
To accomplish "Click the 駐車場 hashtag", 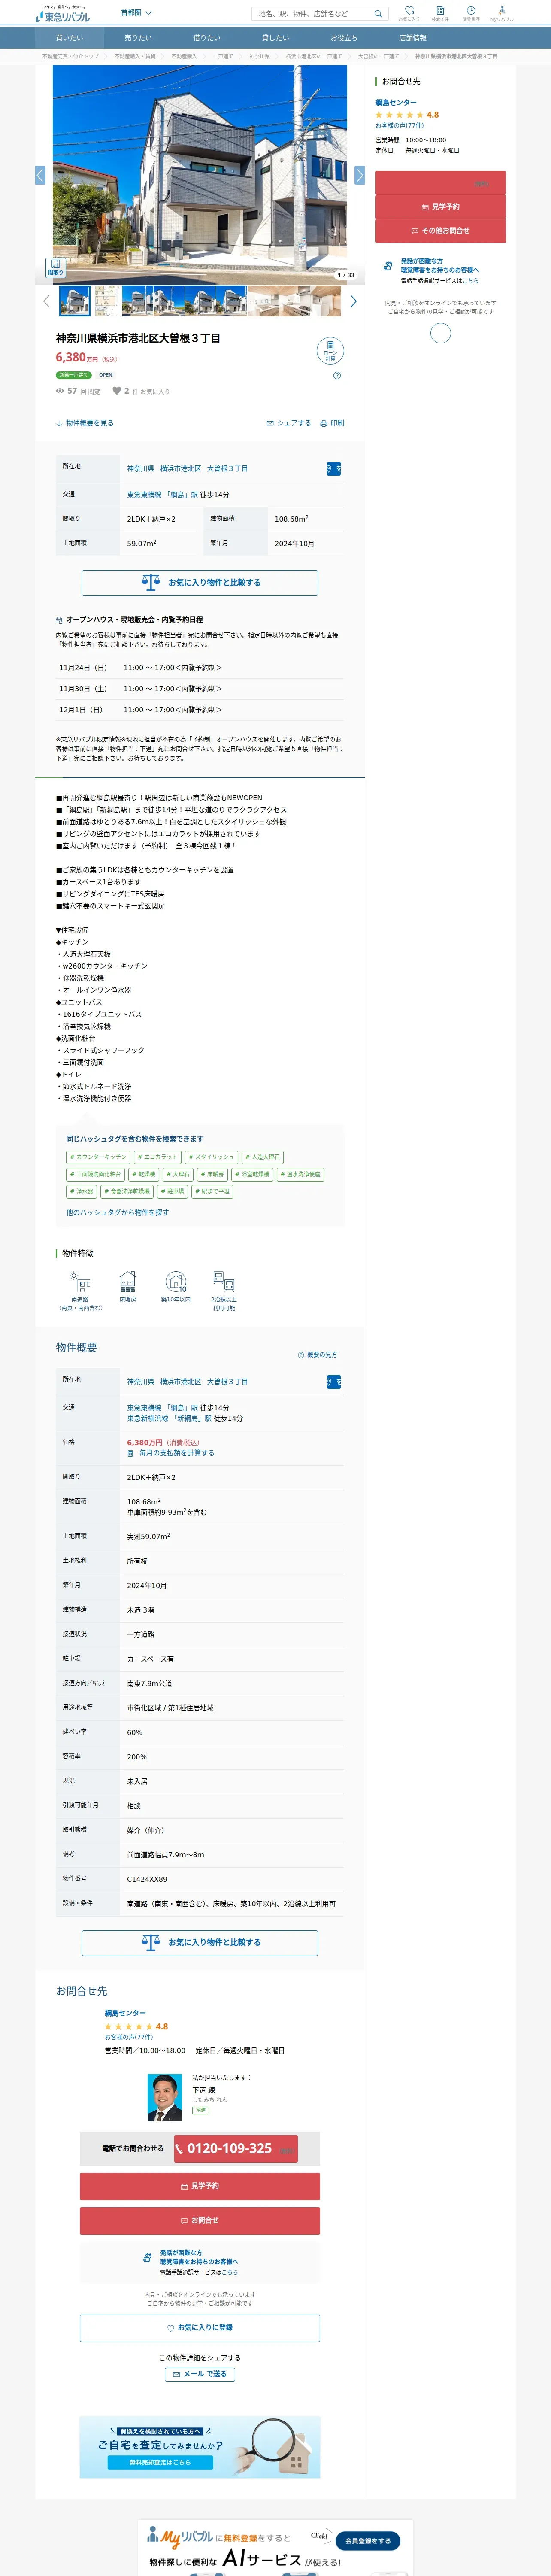I will (x=173, y=1191).
